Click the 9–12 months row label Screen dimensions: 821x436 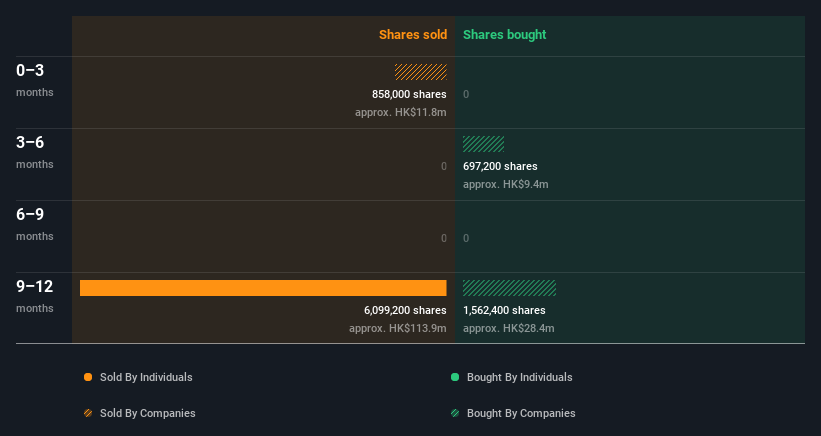35,296
